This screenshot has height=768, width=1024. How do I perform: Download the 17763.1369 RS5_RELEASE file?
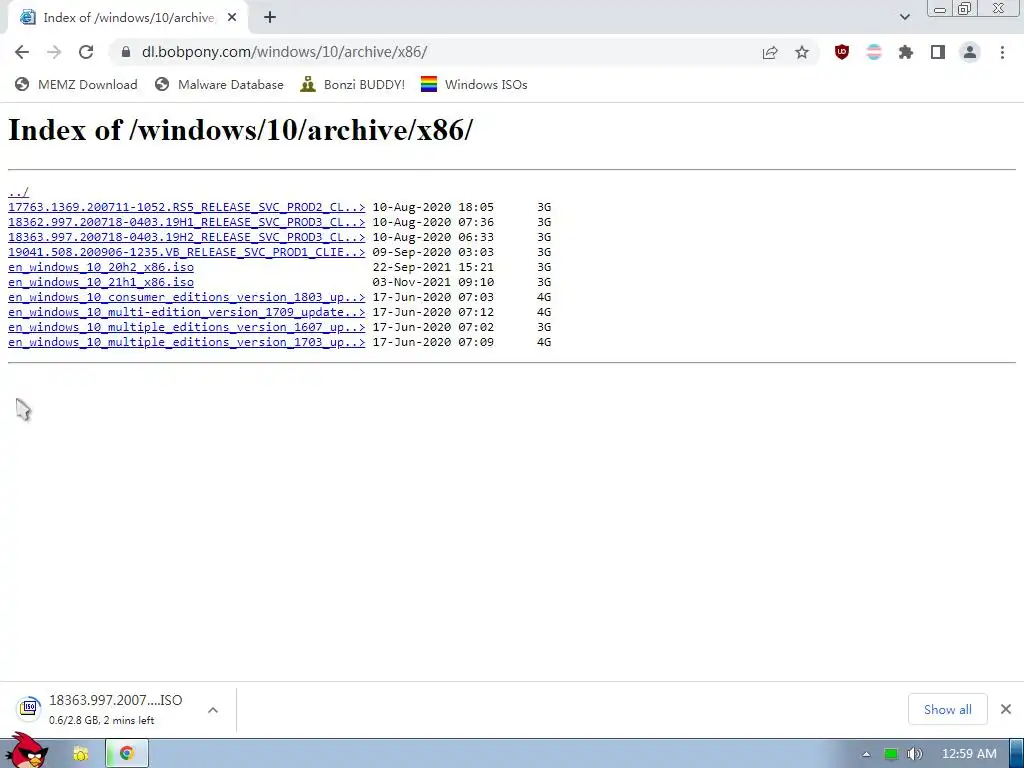coord(187,207)
